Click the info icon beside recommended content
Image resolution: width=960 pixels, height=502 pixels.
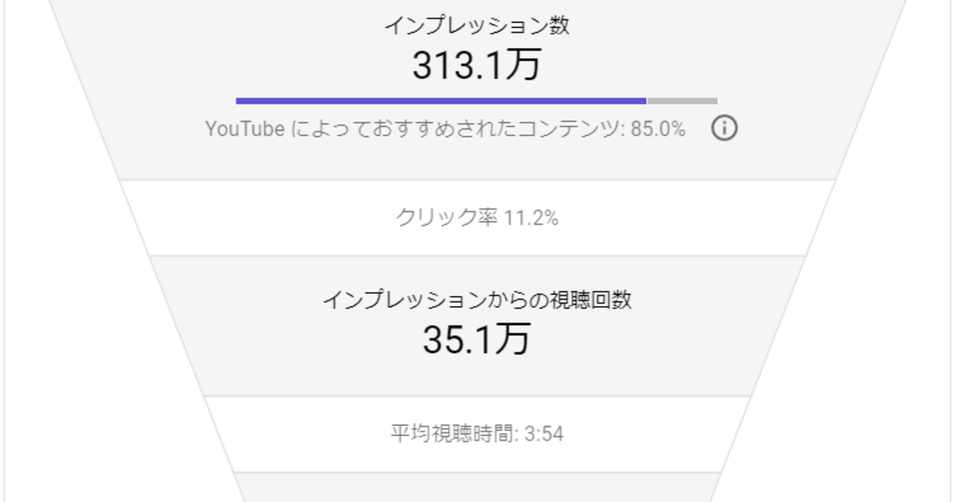point(724,128)
